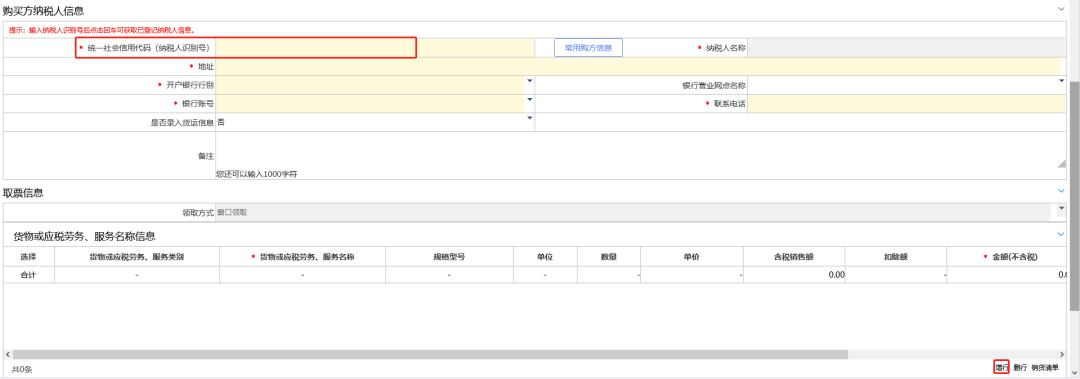This screenshot has width=1080, height=379.
Task: Open the 是否录入货运信息 dropdown
Action: pyautogui.click(x=375, y=122)
